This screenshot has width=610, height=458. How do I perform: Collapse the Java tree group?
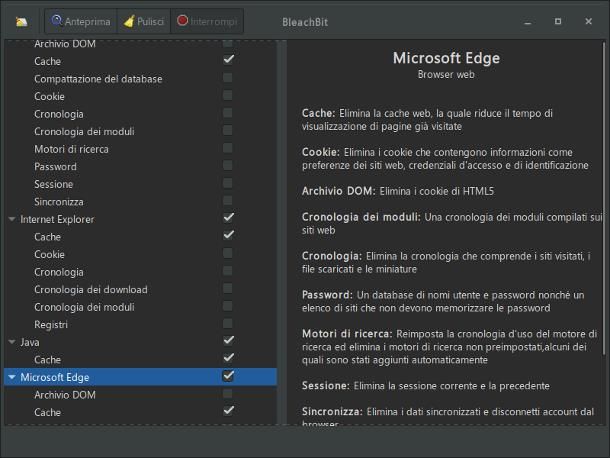click(x=12, y=342)
